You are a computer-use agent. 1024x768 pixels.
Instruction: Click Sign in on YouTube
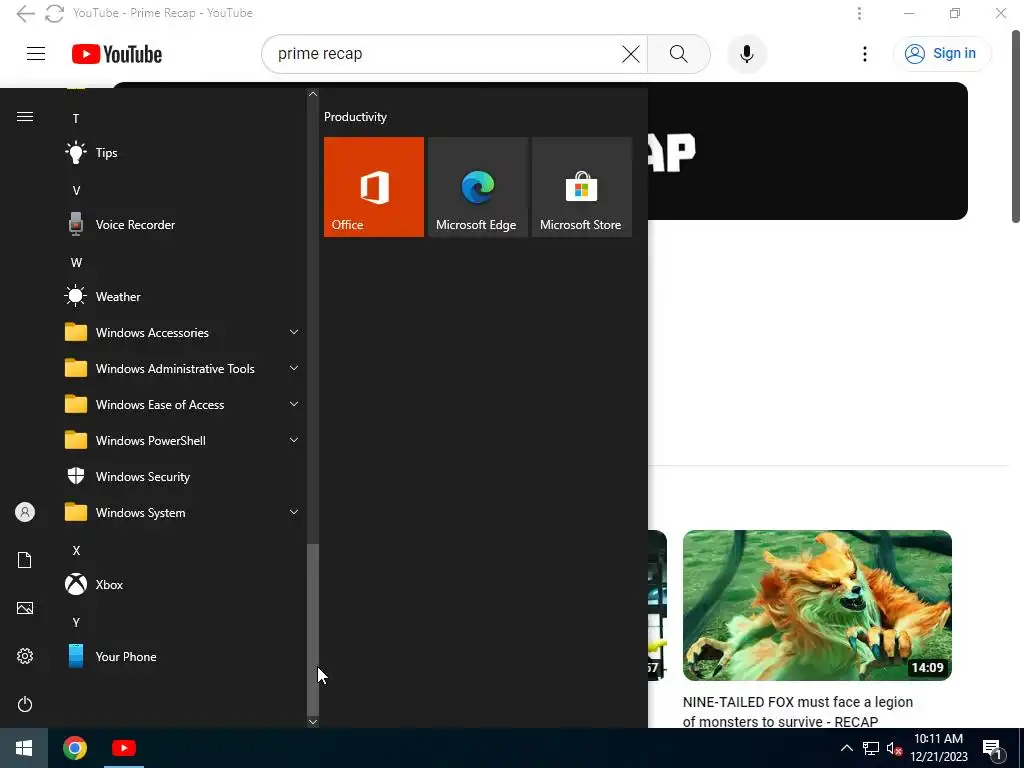pos(941,54)
